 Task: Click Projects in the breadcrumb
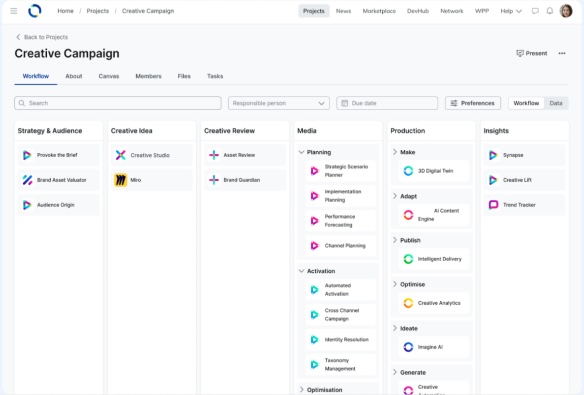point(98,11)
